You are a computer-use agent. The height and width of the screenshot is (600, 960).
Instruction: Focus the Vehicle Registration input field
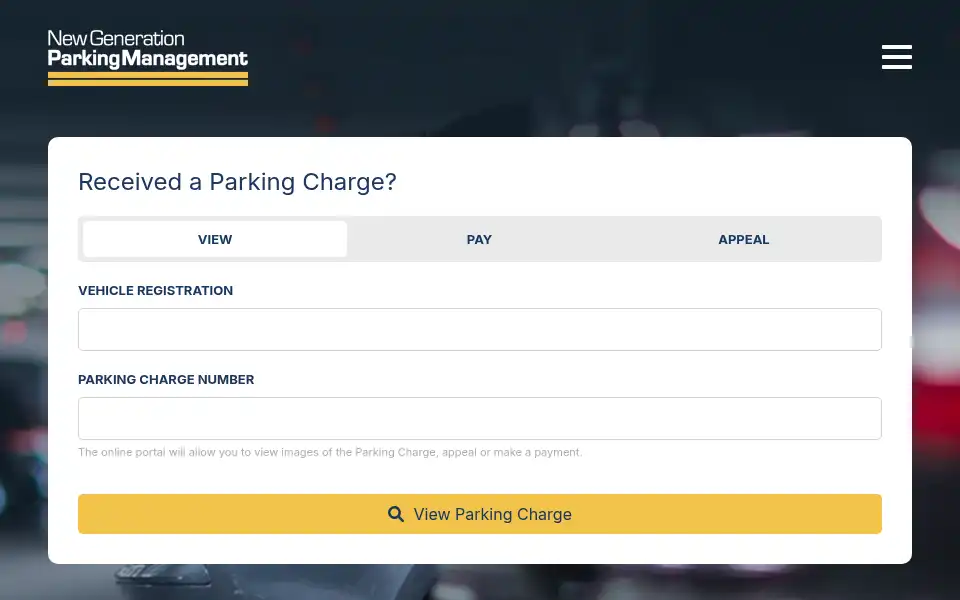tap(480, 329)
